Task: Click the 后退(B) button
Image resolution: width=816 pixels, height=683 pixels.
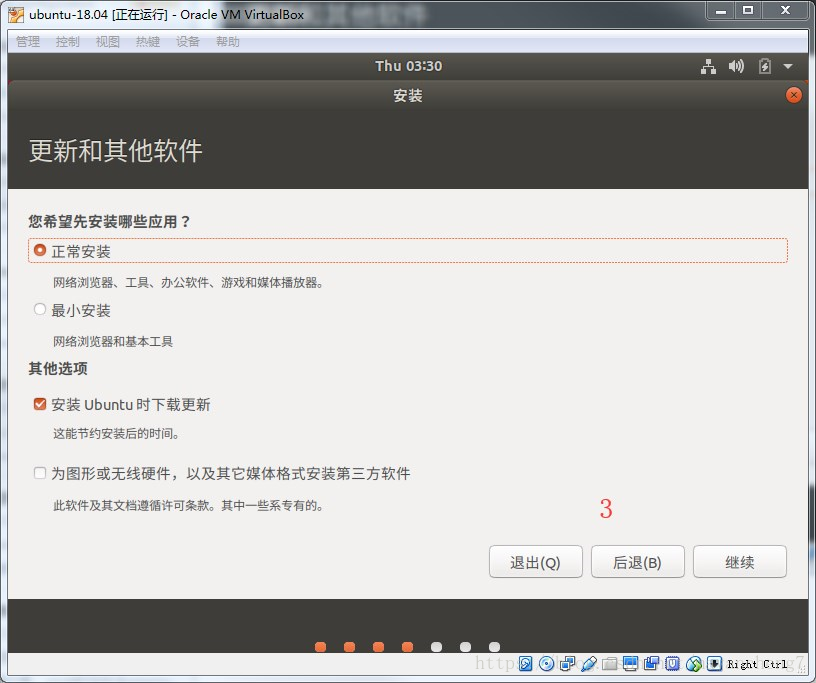Action: (637, 561)
